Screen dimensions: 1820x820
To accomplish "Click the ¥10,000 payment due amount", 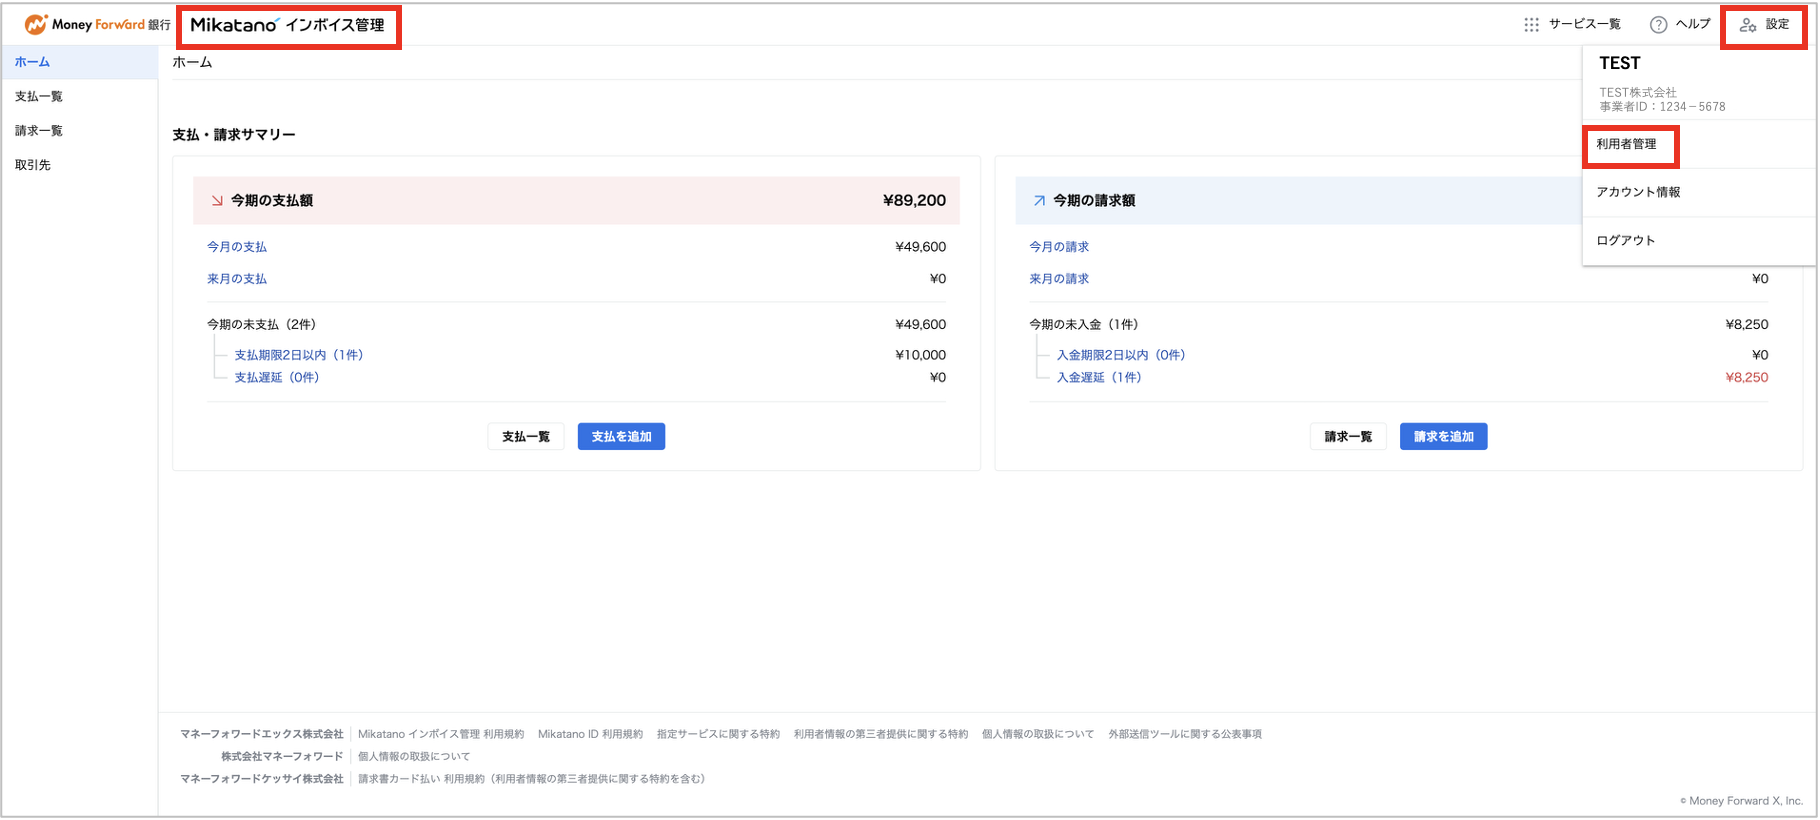I will coord(921,355).
